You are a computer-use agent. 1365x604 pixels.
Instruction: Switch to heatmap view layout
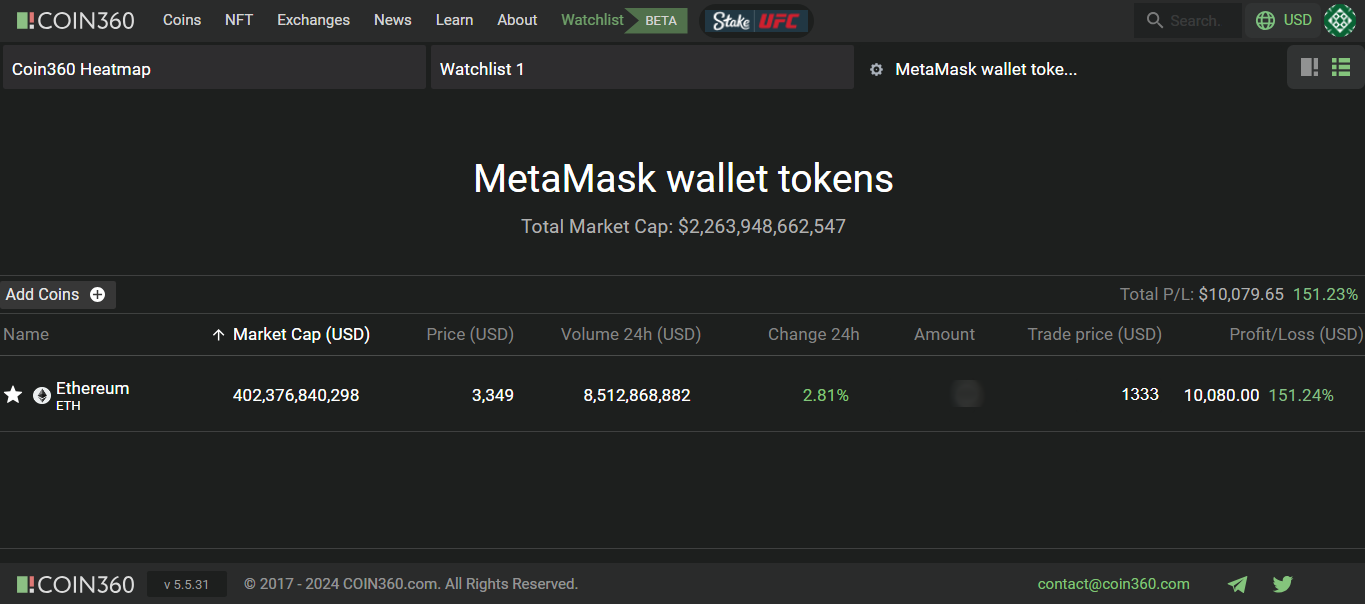click(x=1309, y=67)
